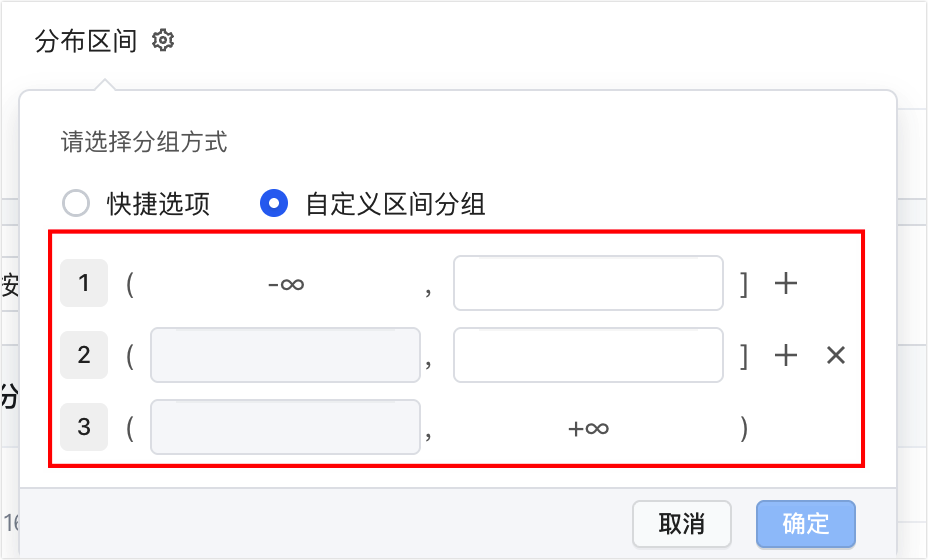Click the 取消 button
928x560 pixels.
tap(682, 524)
